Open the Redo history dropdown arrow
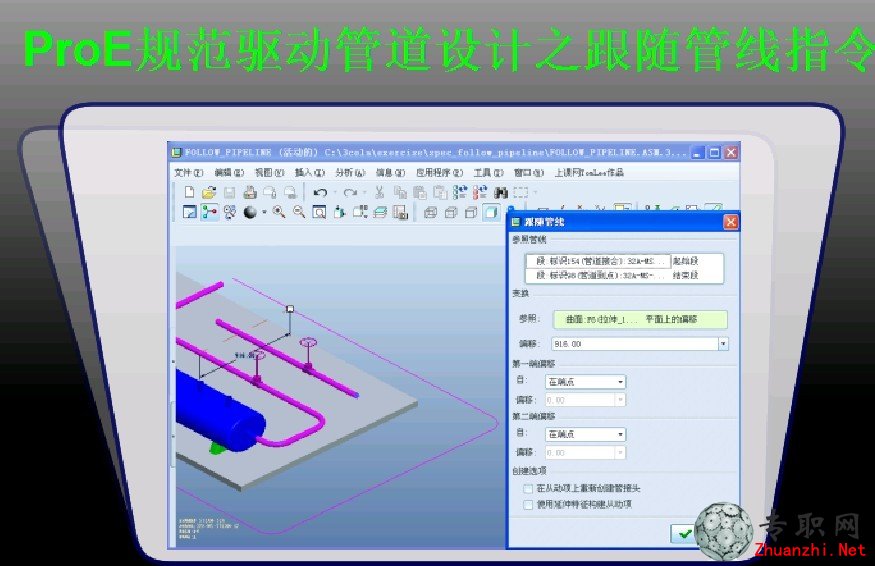Image resolution: width=875 pixels, height=566 pixels. pyautogui.click(x=364, y=193)
